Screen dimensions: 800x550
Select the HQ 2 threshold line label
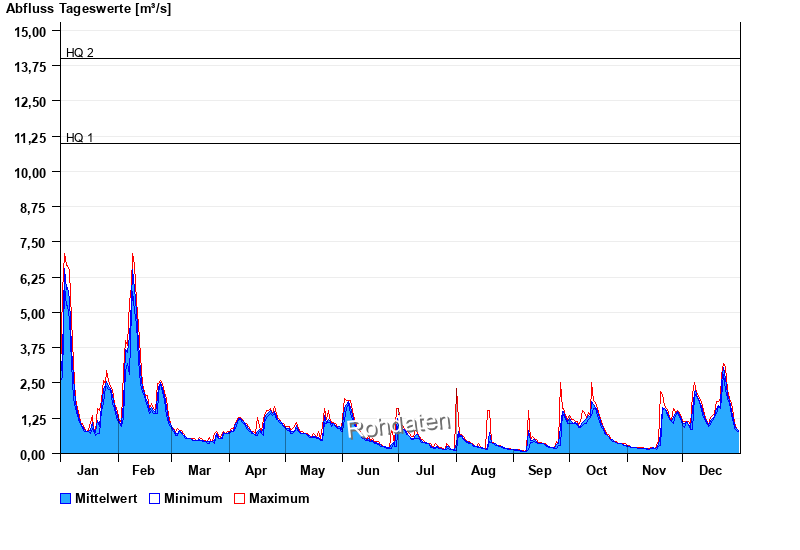(x=80, y=52)
